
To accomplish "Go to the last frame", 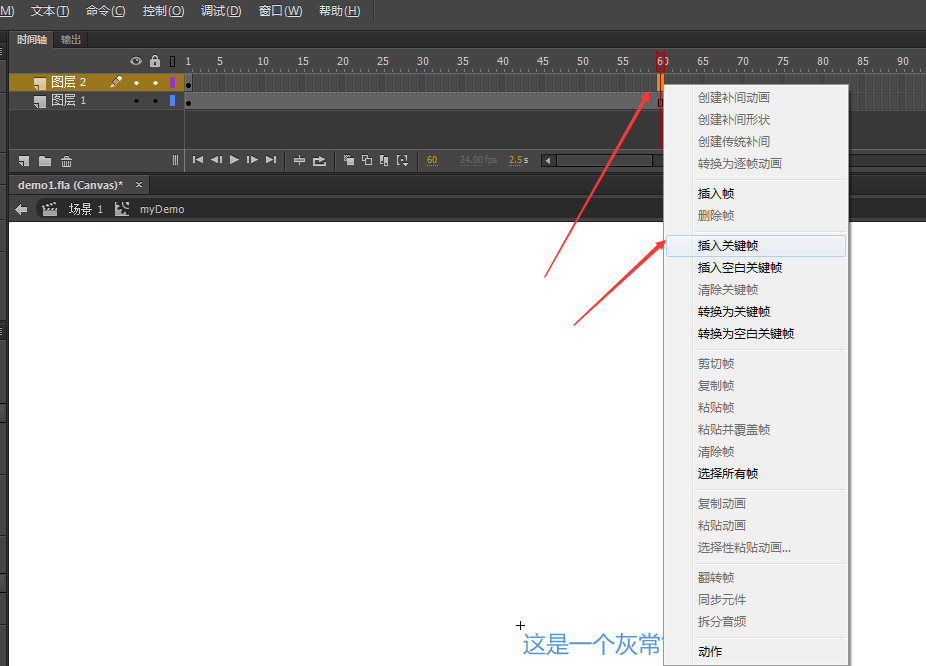I will 271,159.
